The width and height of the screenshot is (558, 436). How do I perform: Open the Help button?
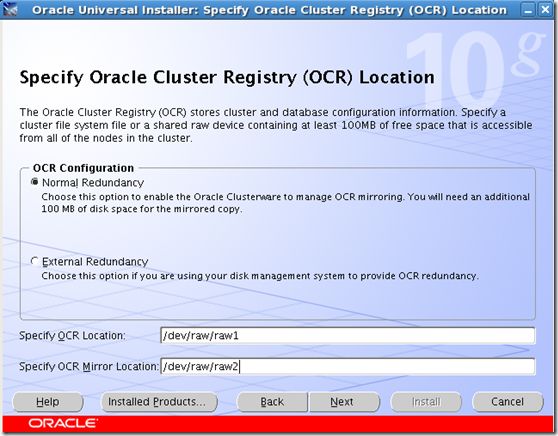click(48, 402)
